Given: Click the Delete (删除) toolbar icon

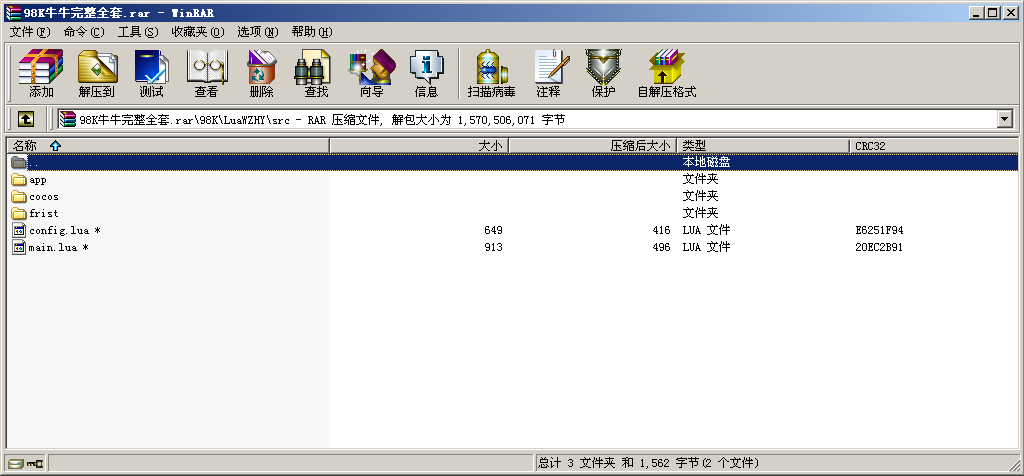Looking at the screenshot, I should coord(261,73).
